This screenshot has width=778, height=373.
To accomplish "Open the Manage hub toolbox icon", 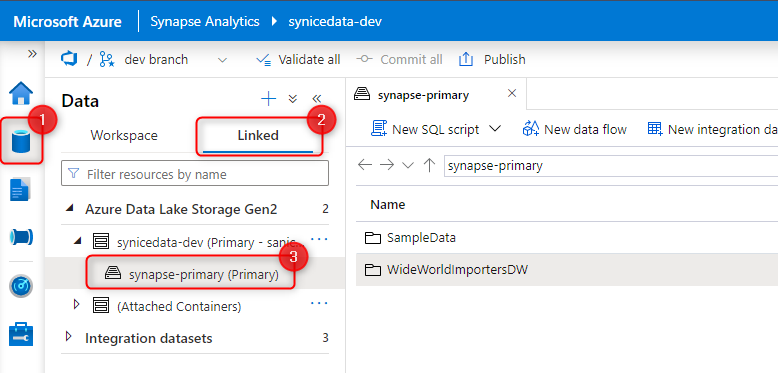I will tap(21, 334).
